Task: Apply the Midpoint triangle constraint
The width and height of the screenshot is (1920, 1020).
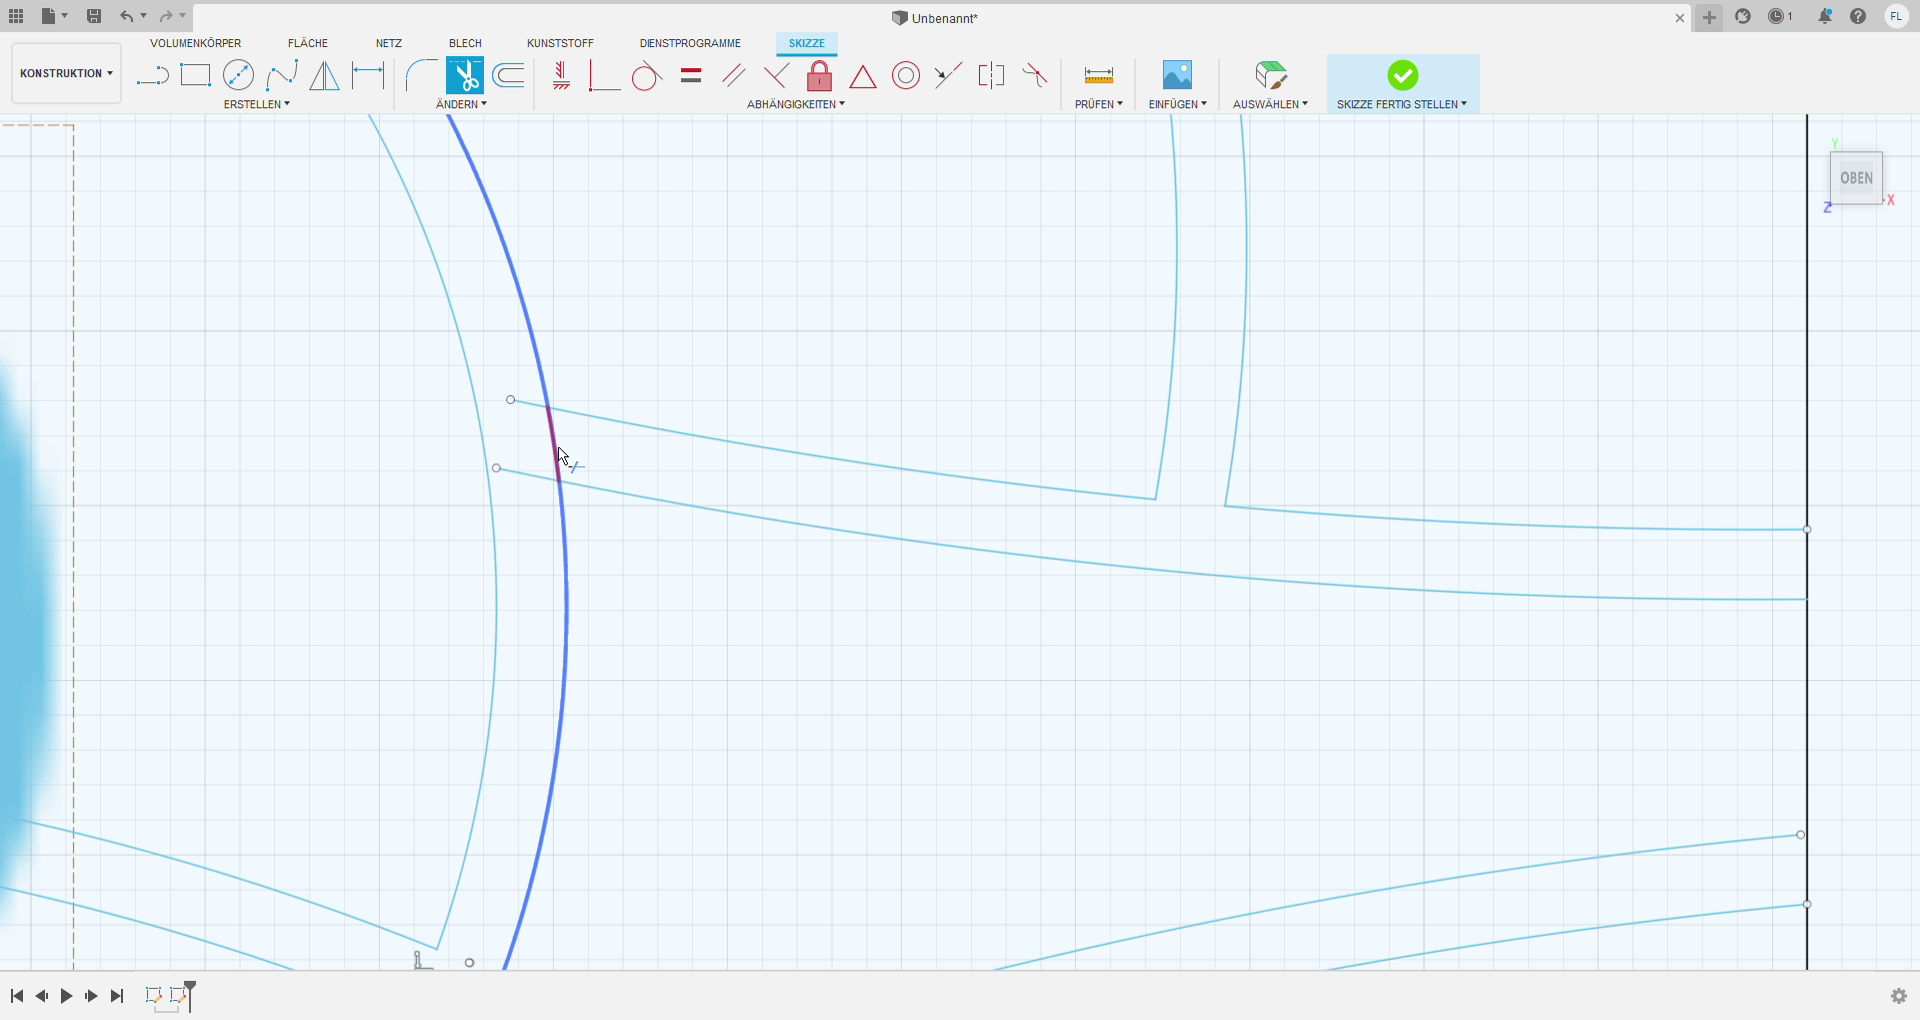Action: [863, 75]
